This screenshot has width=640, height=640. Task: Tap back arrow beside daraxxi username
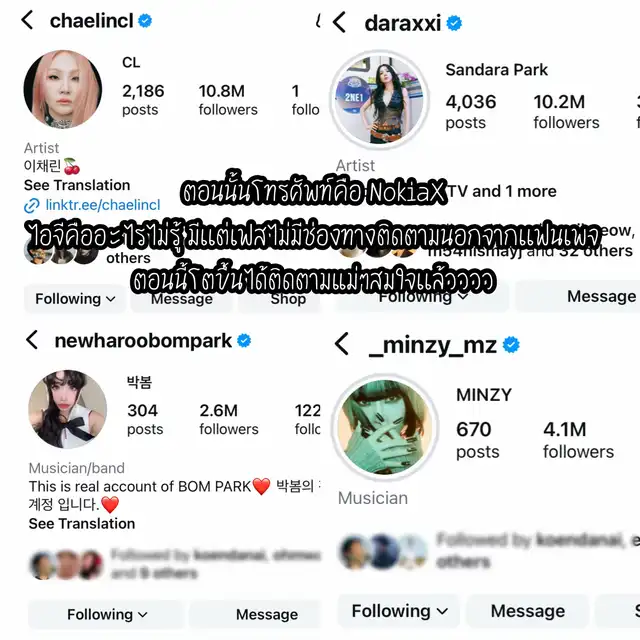339,22
